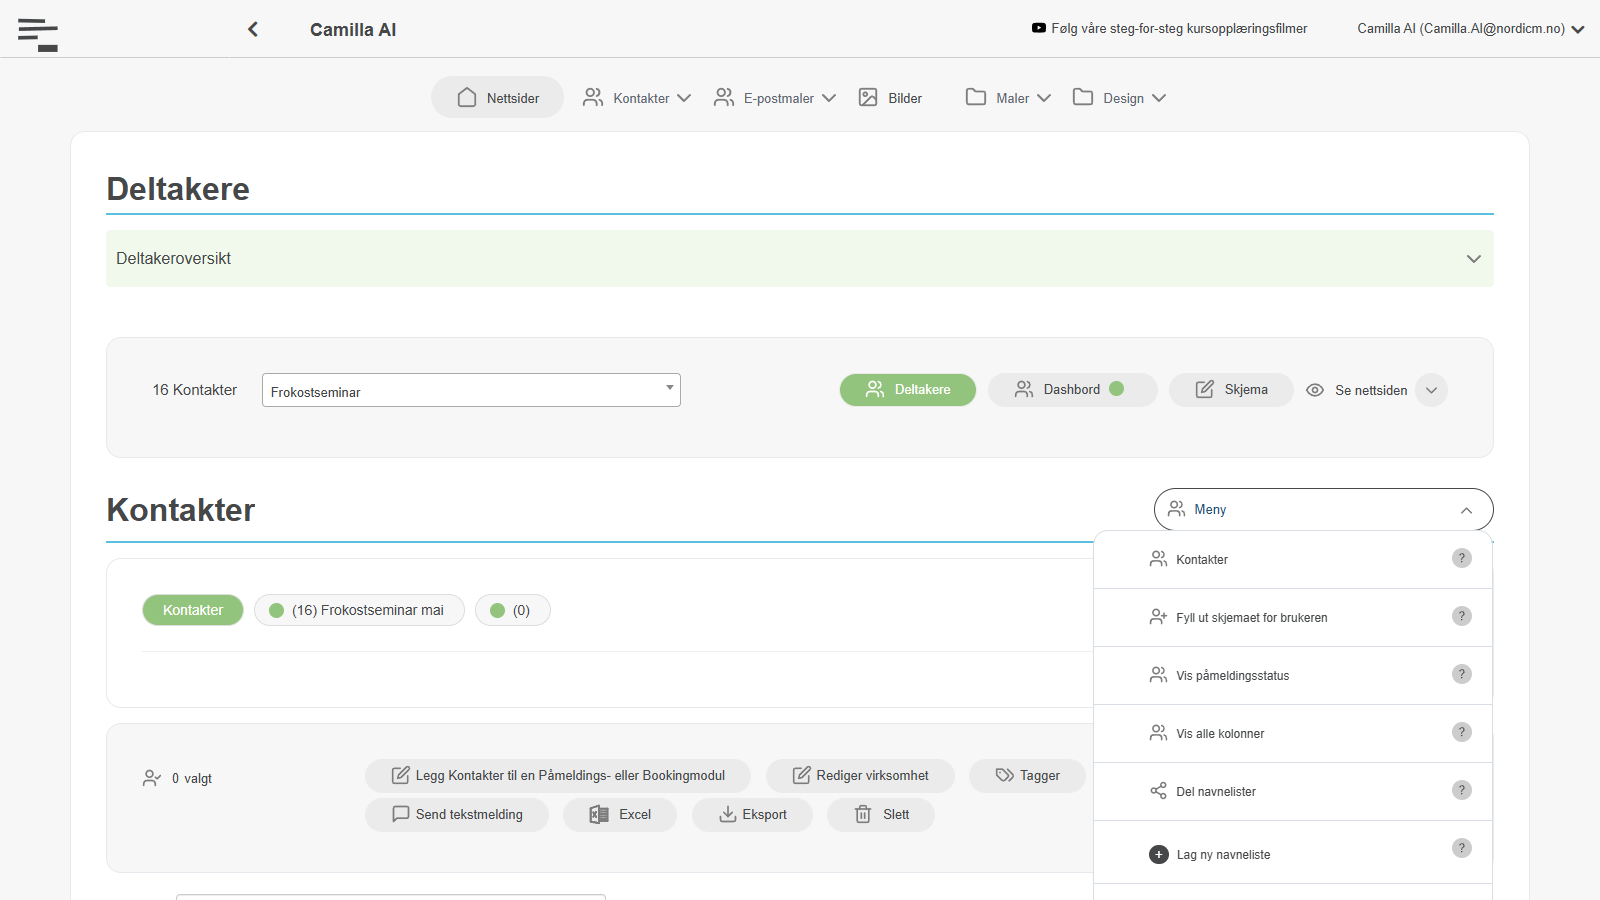Collapse the Meny dropdown
The width and height of the screenshot is (1600, 900).
coord(1324,509)
